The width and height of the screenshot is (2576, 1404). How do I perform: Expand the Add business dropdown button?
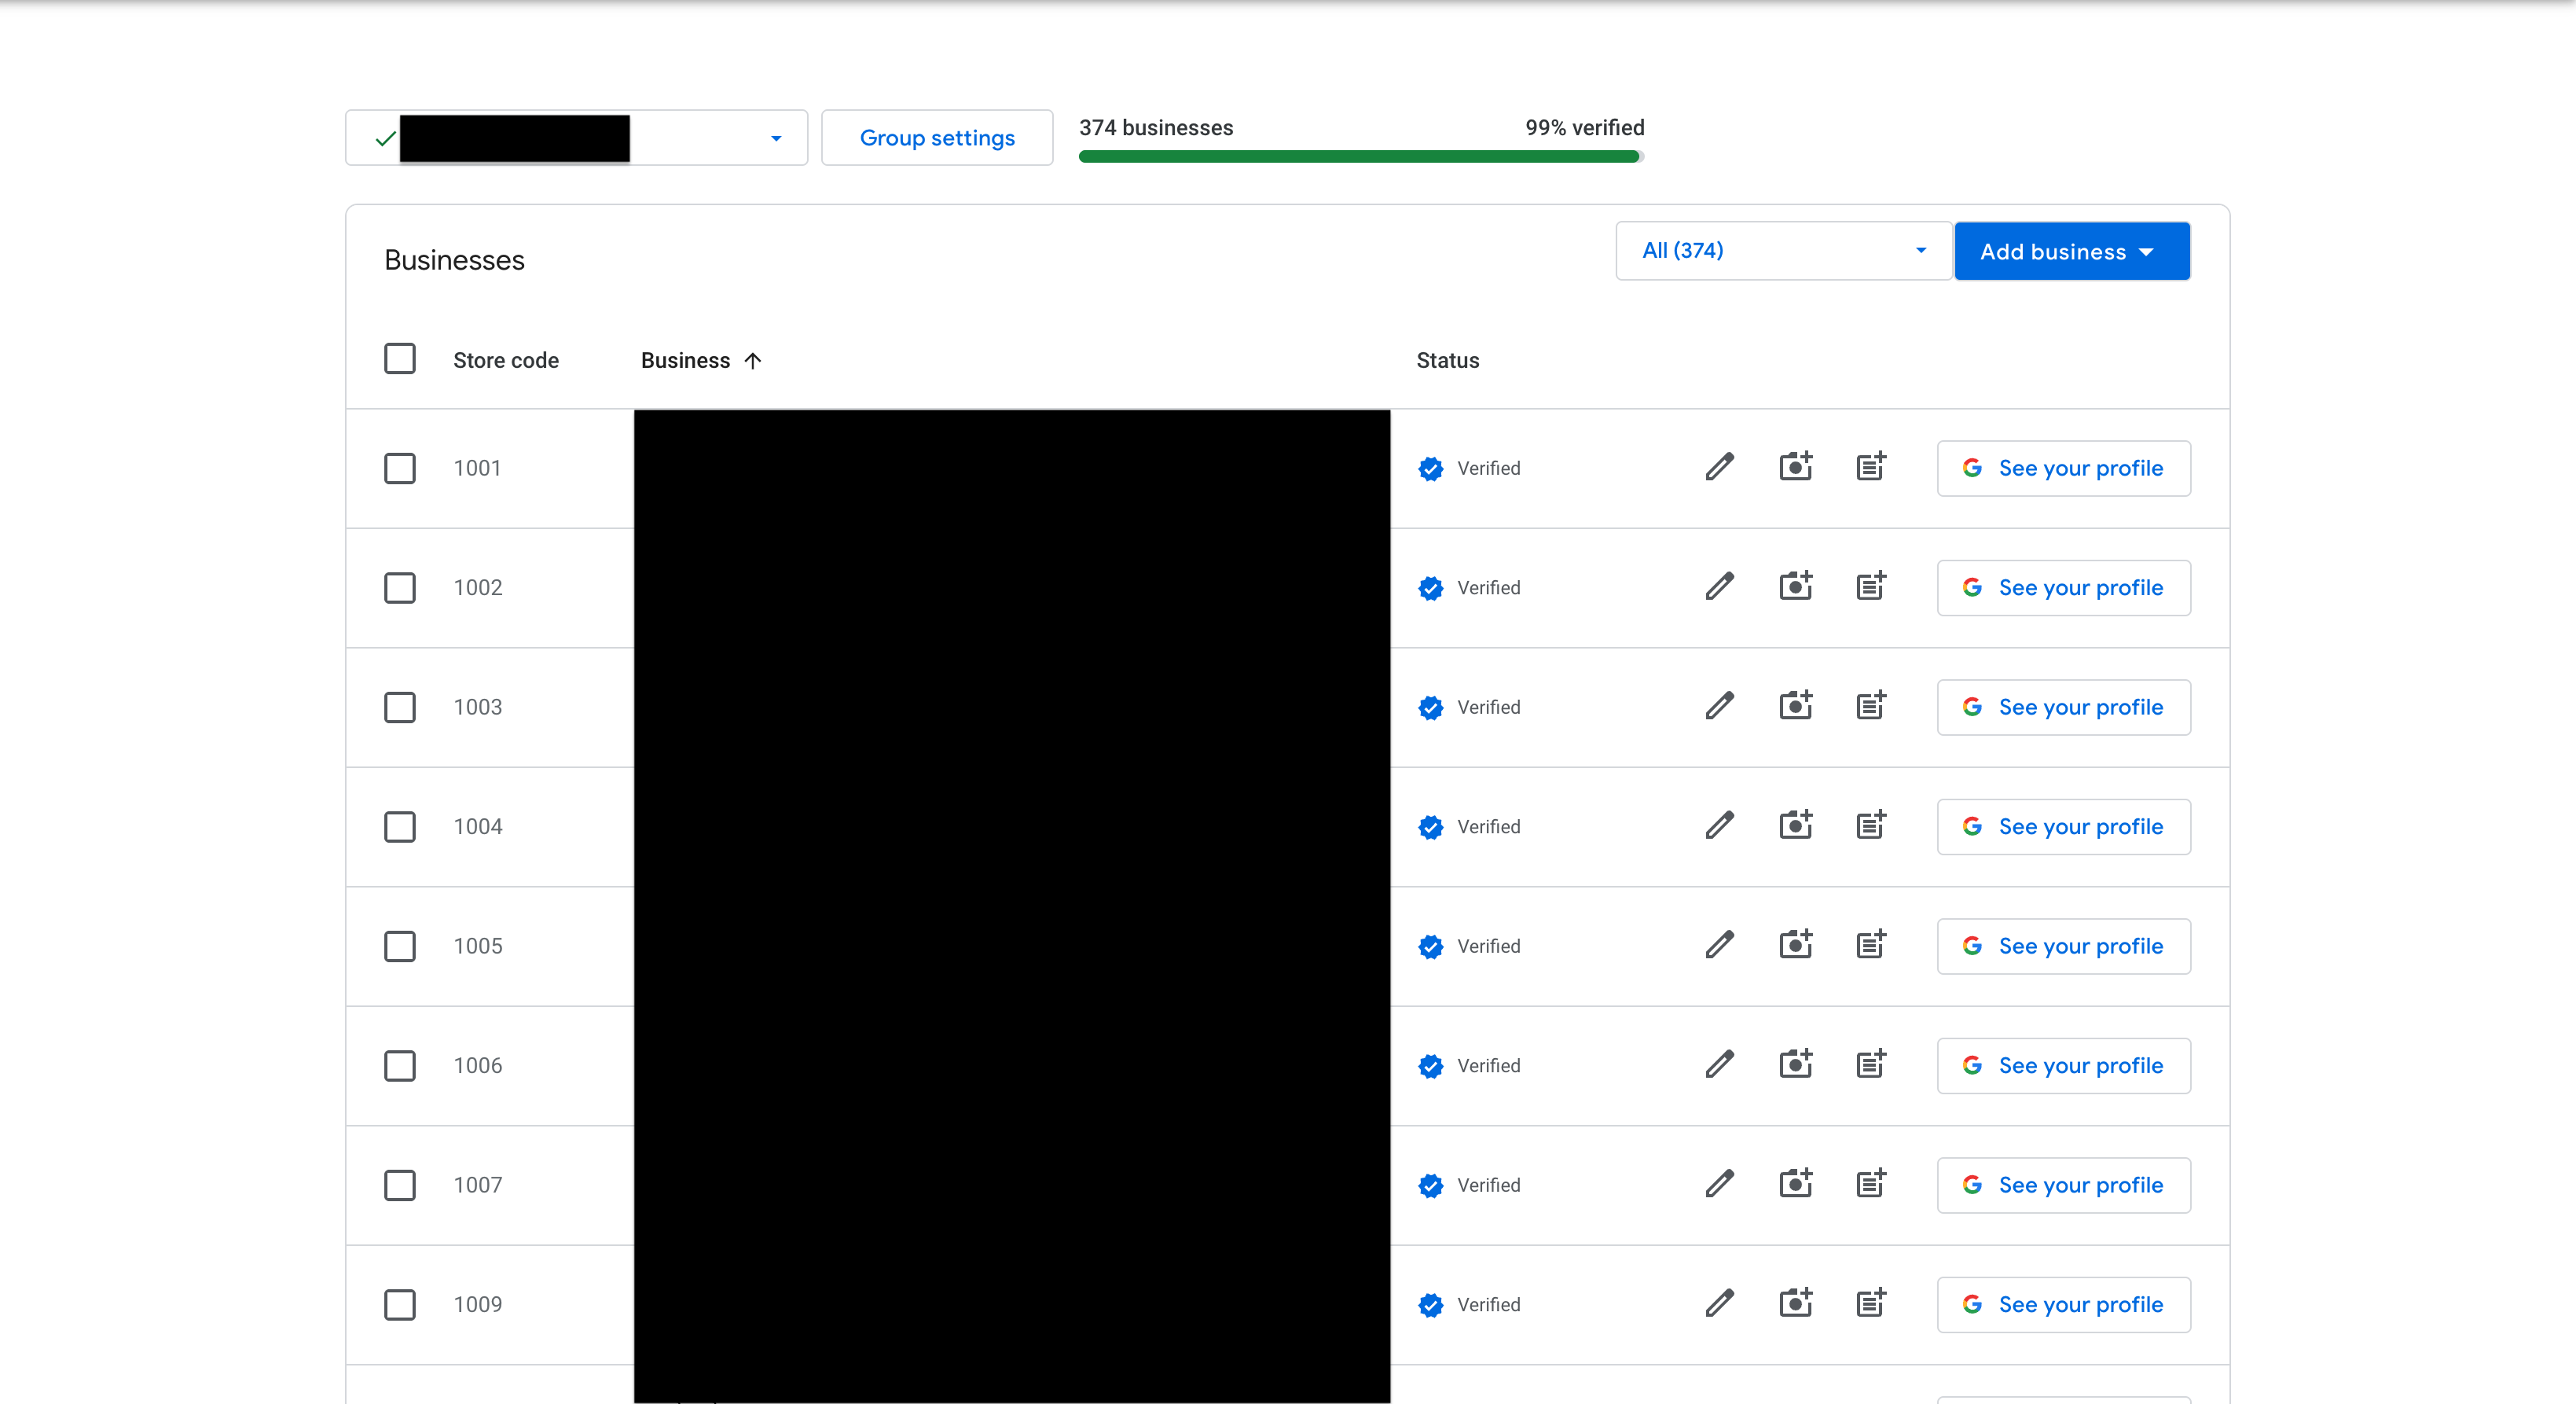coord(2071,252)
